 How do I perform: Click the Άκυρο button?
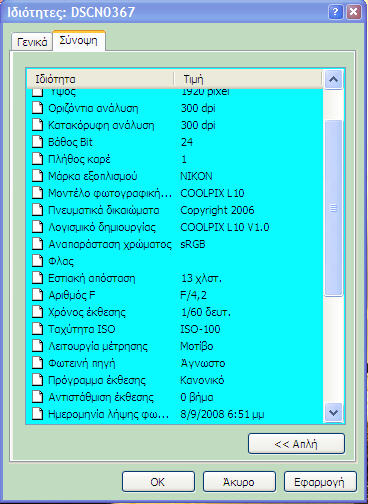click(x=239, y=482)
